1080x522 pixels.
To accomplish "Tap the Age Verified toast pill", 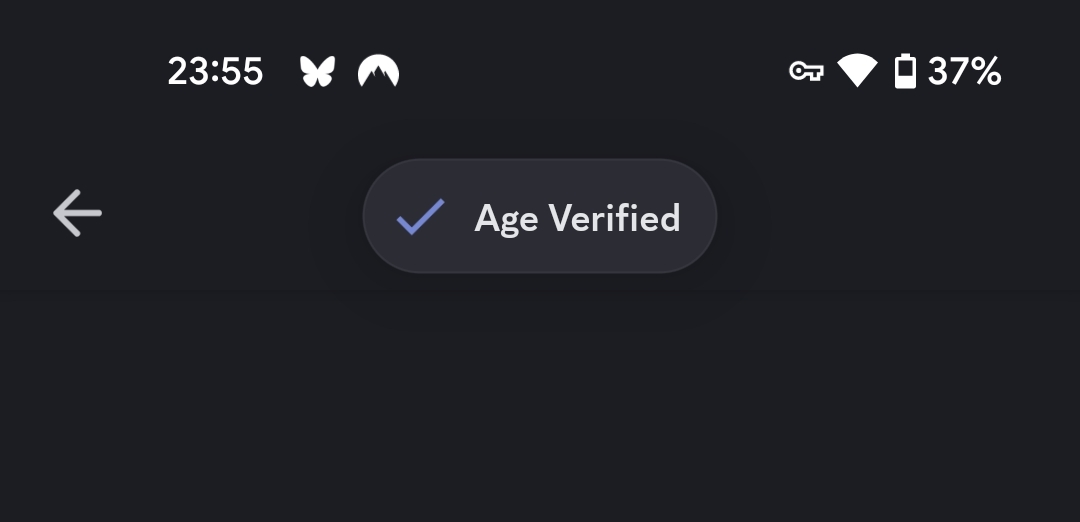I will (540, 216).
